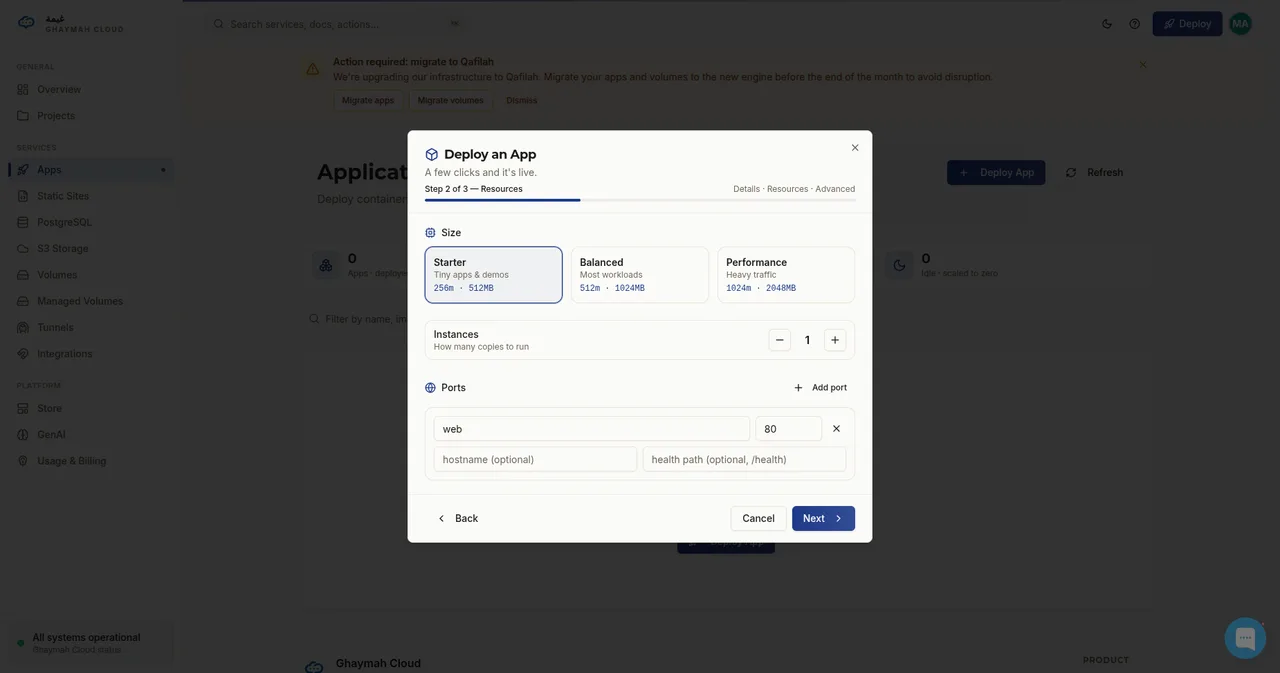The image size is (1280, 673).
Task: Open Volumes in the sidebar
Action: pyautogui.click(x=91, y=275)
